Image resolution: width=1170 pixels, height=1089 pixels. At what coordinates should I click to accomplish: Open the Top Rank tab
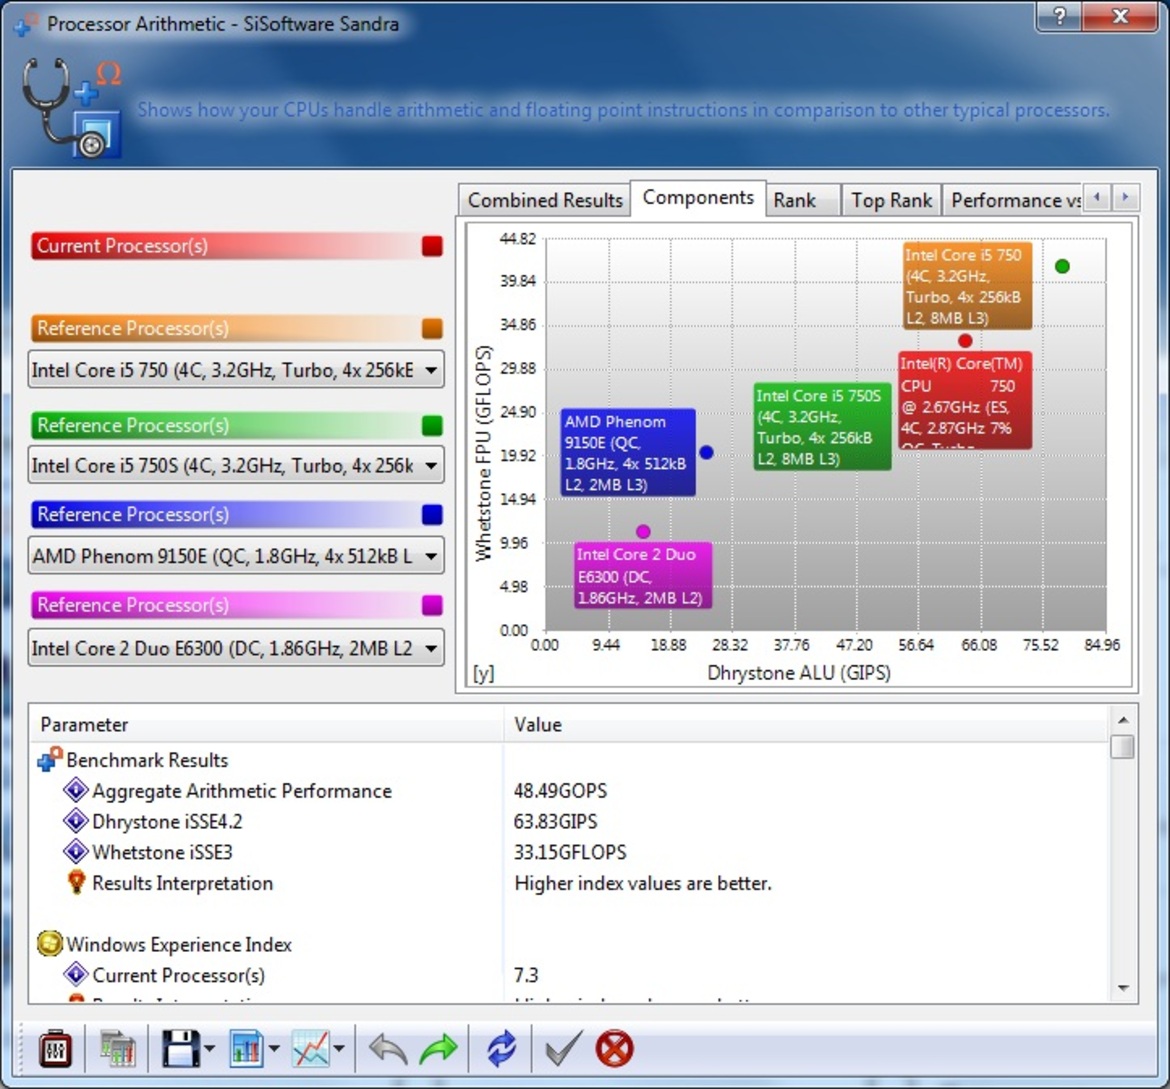click(x=892, y=200)
